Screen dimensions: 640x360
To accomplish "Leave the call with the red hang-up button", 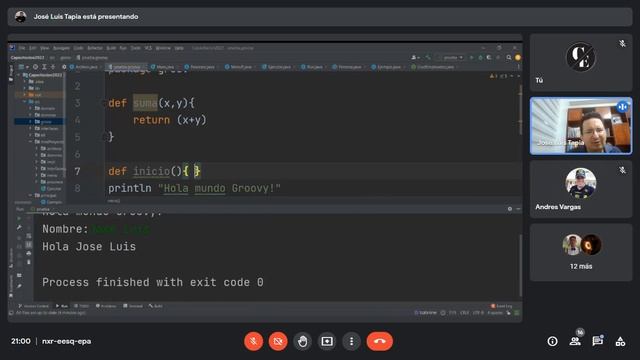I will 380,341.
